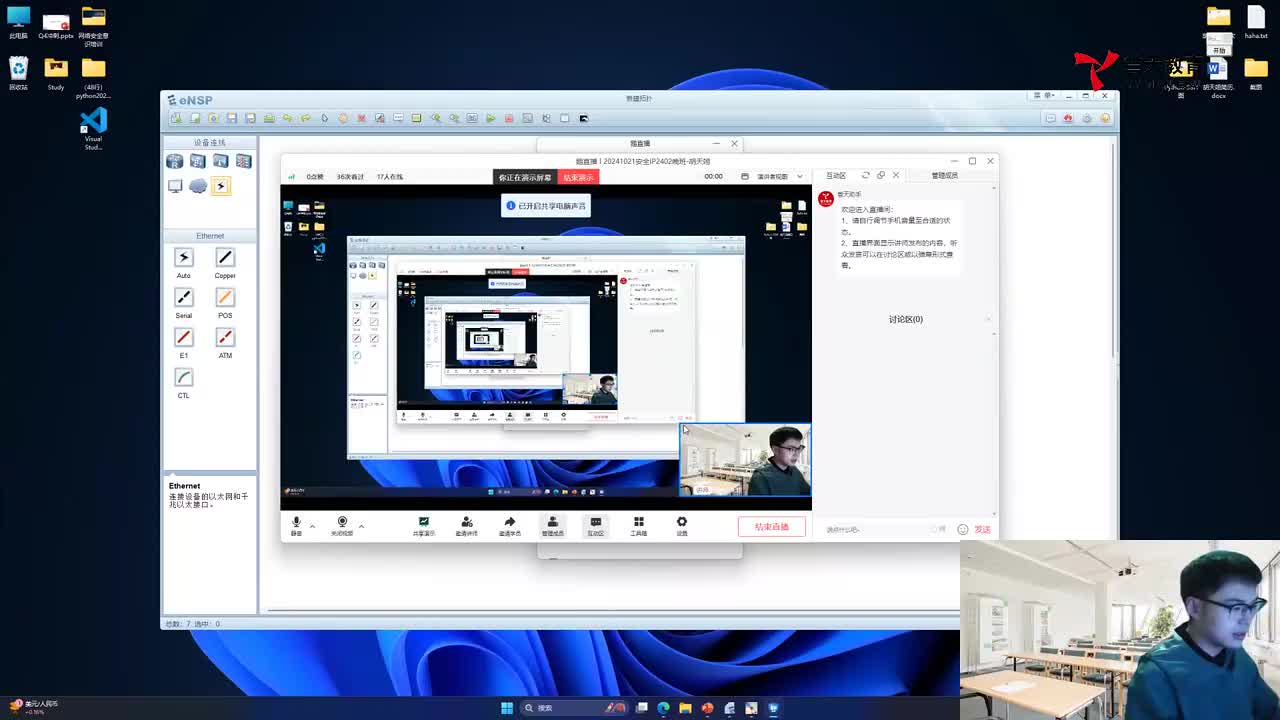Open live stream settings gear
Image resolution: width=1280 pixels, height=720 pixels.
682,526
